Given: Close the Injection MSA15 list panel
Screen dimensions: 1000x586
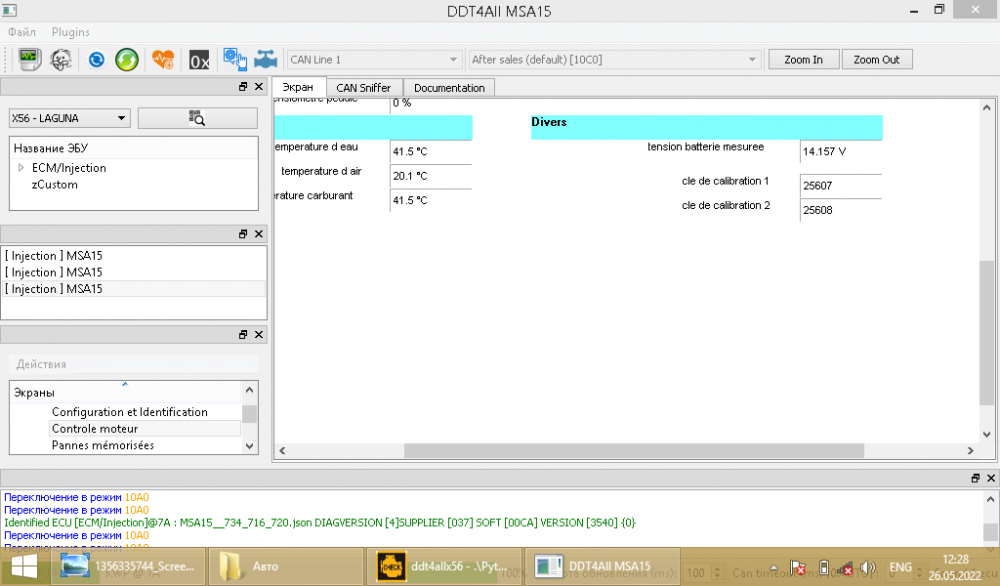Looking at the screenshot, I should 258,234.
